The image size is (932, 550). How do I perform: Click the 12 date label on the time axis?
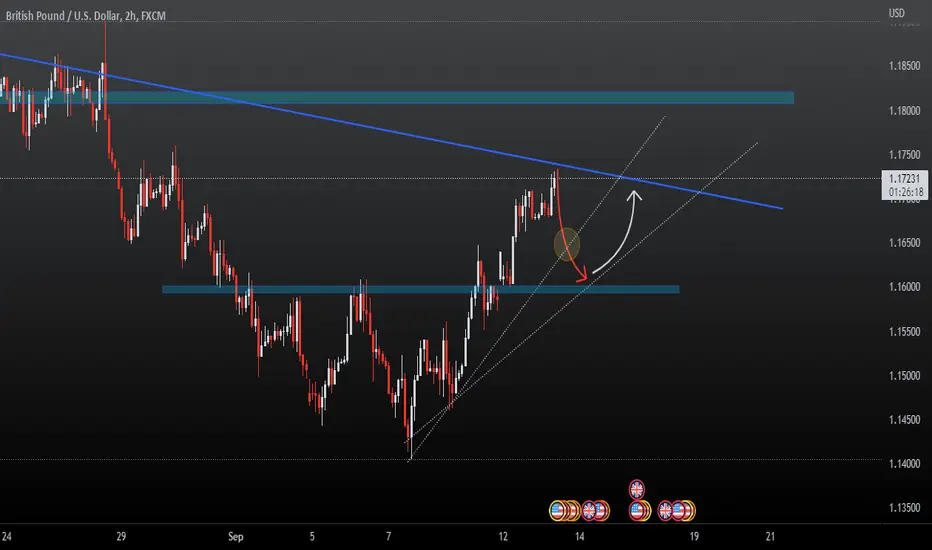(x=503, y=536)
